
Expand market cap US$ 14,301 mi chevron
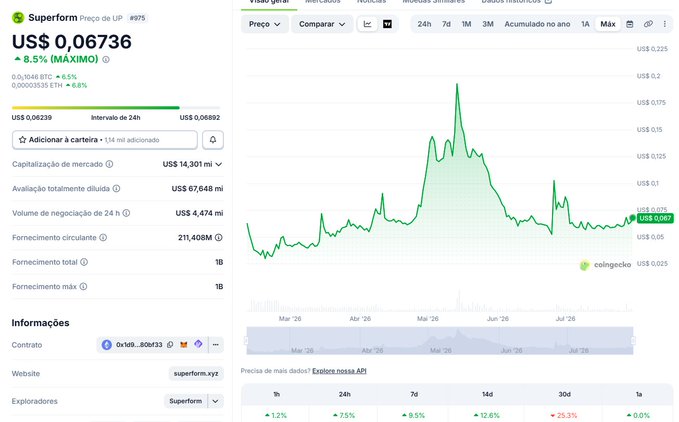point(219,164)
